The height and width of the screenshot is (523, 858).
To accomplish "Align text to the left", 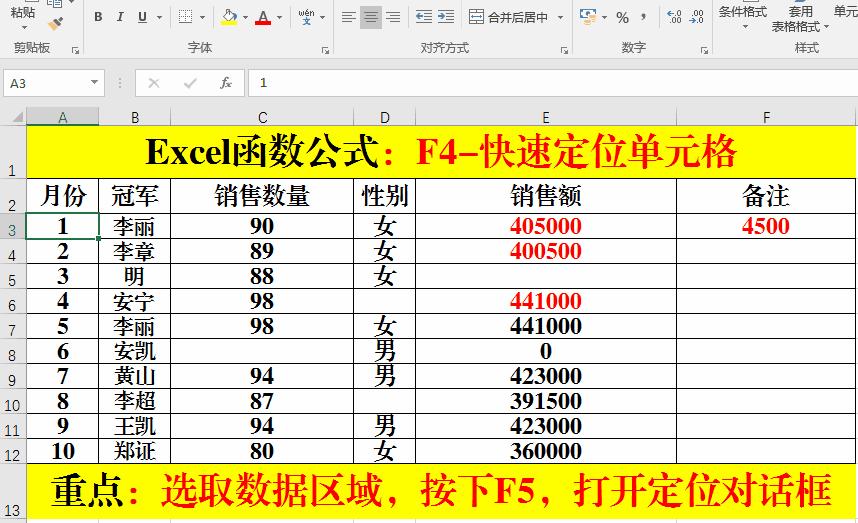I will click(349, 17).
